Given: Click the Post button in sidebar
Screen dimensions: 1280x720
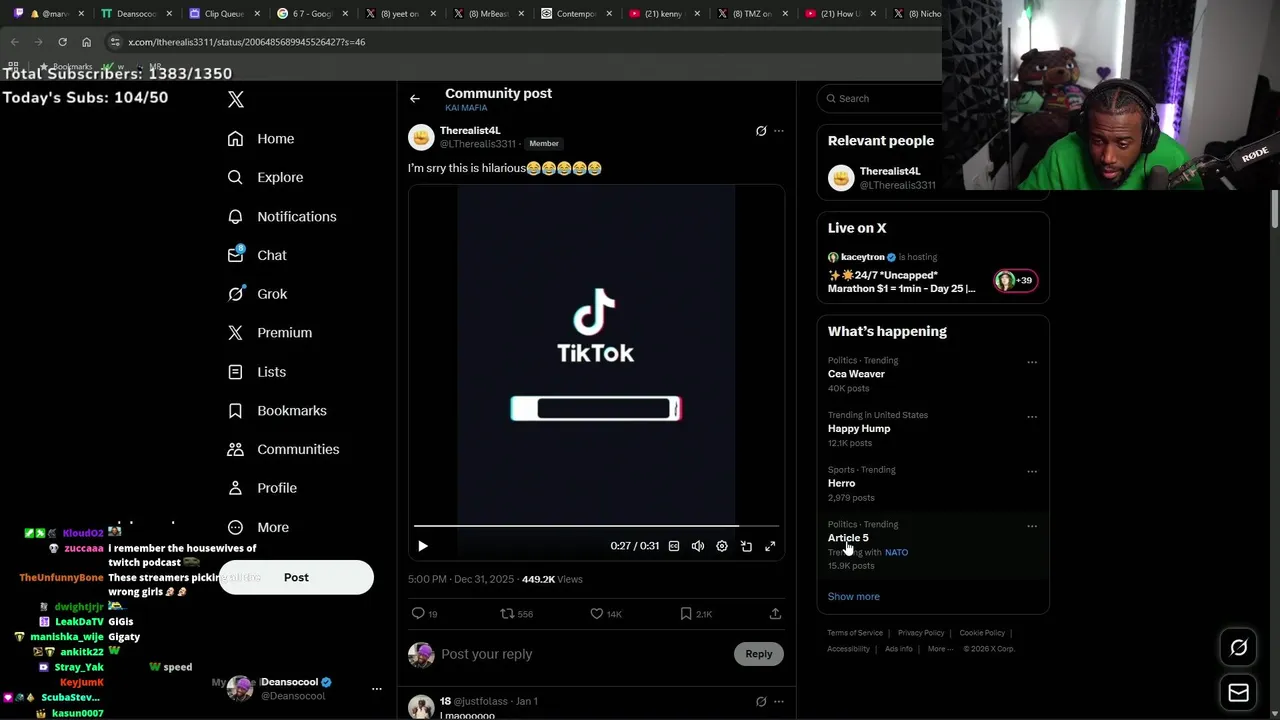Looking at the screenshot, I should click(x=296, y=577).
